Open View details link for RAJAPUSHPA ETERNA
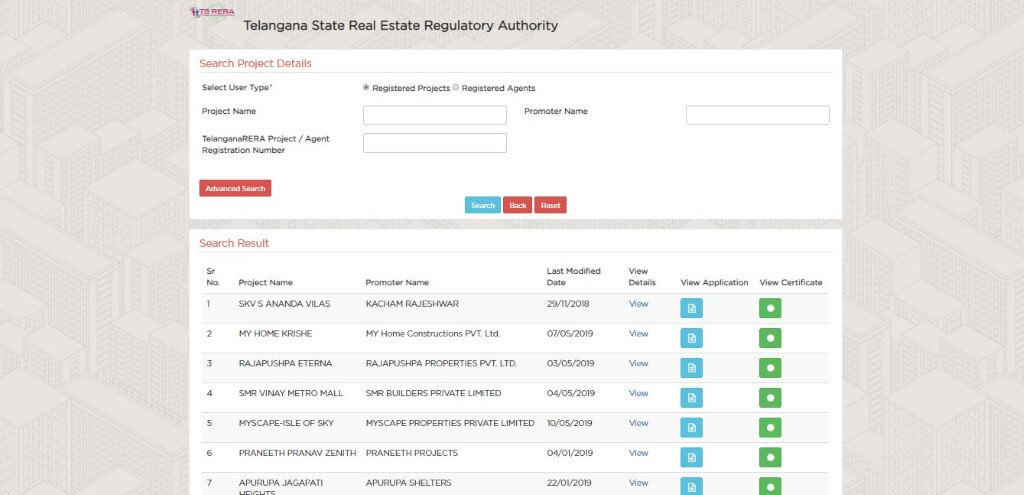The width and height of the screenshot is (1024, 495). [638, 364]
